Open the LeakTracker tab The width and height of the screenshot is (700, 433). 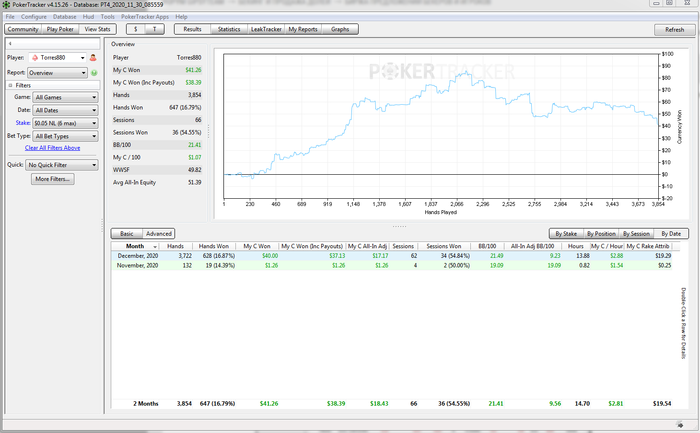click(266, 29)
